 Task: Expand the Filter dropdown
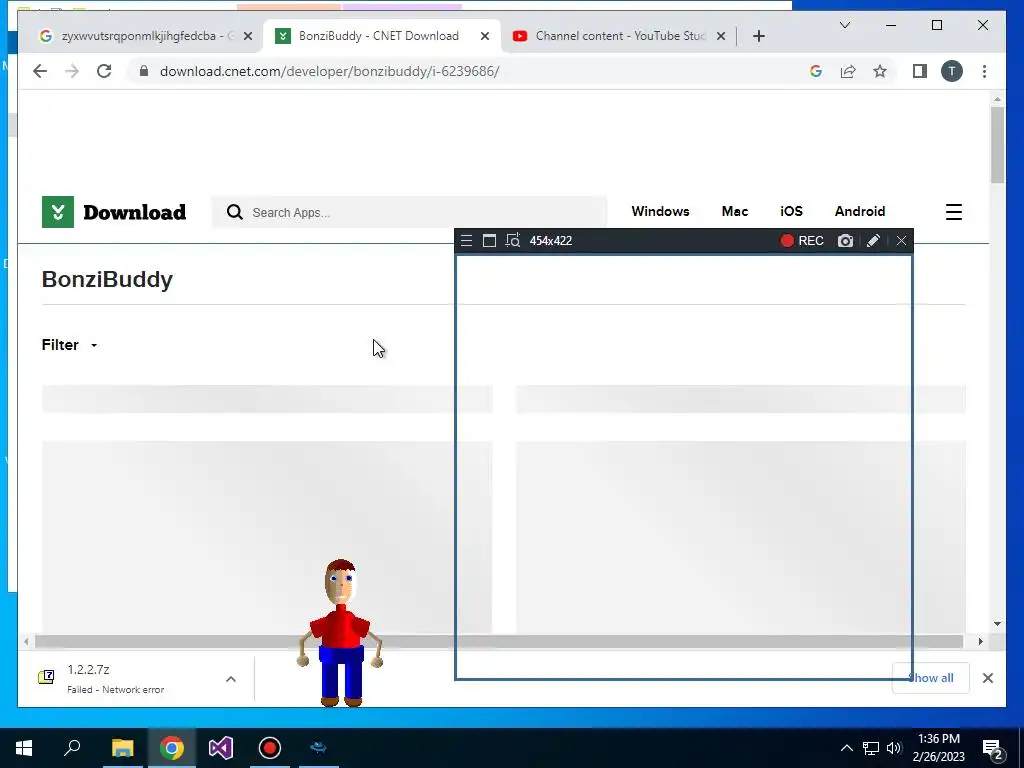[69, 345]
